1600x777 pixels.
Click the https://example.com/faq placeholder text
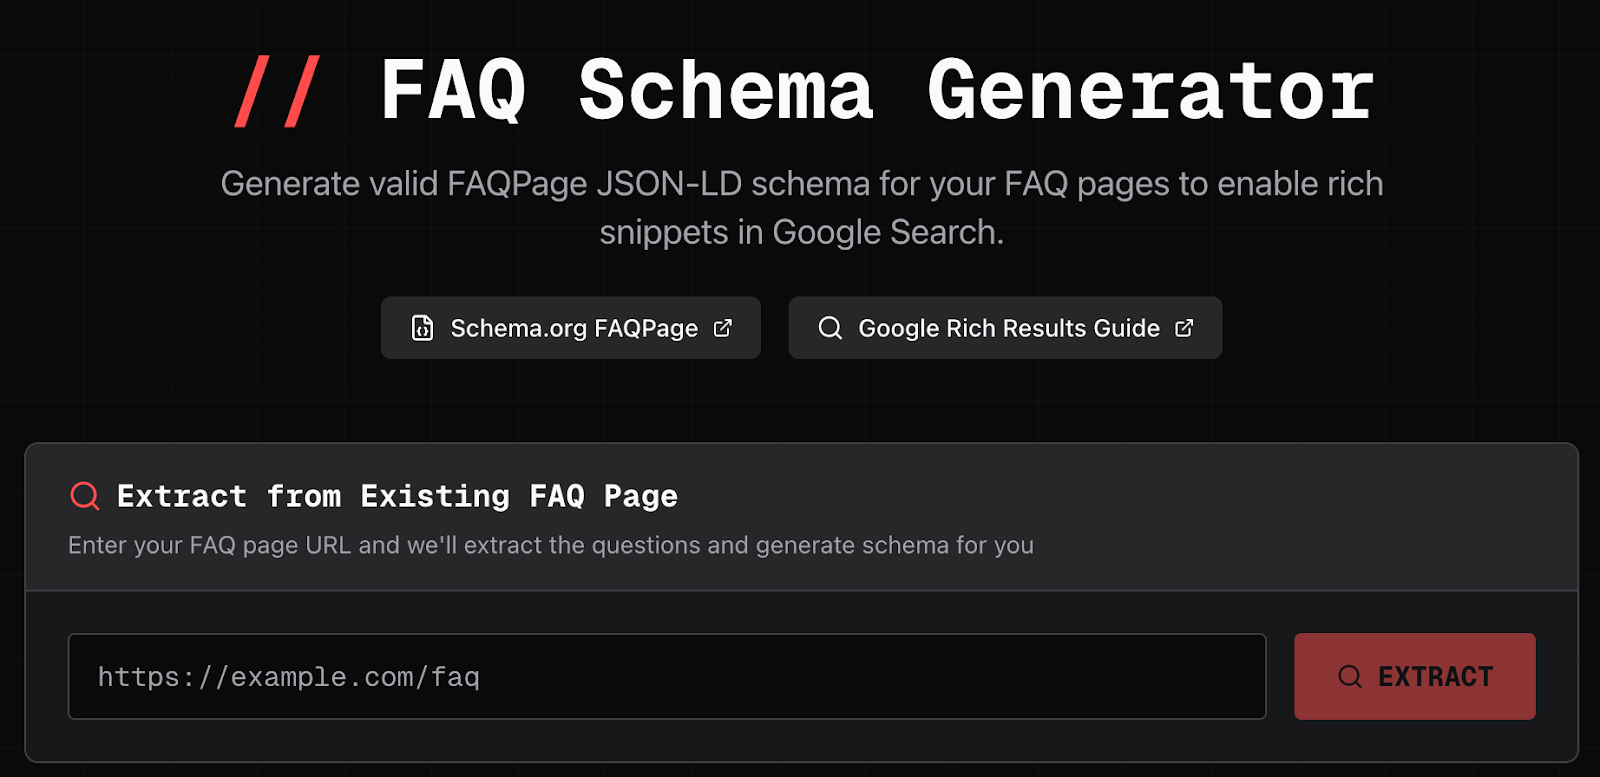pyautogui.click(x=289, y=677)
